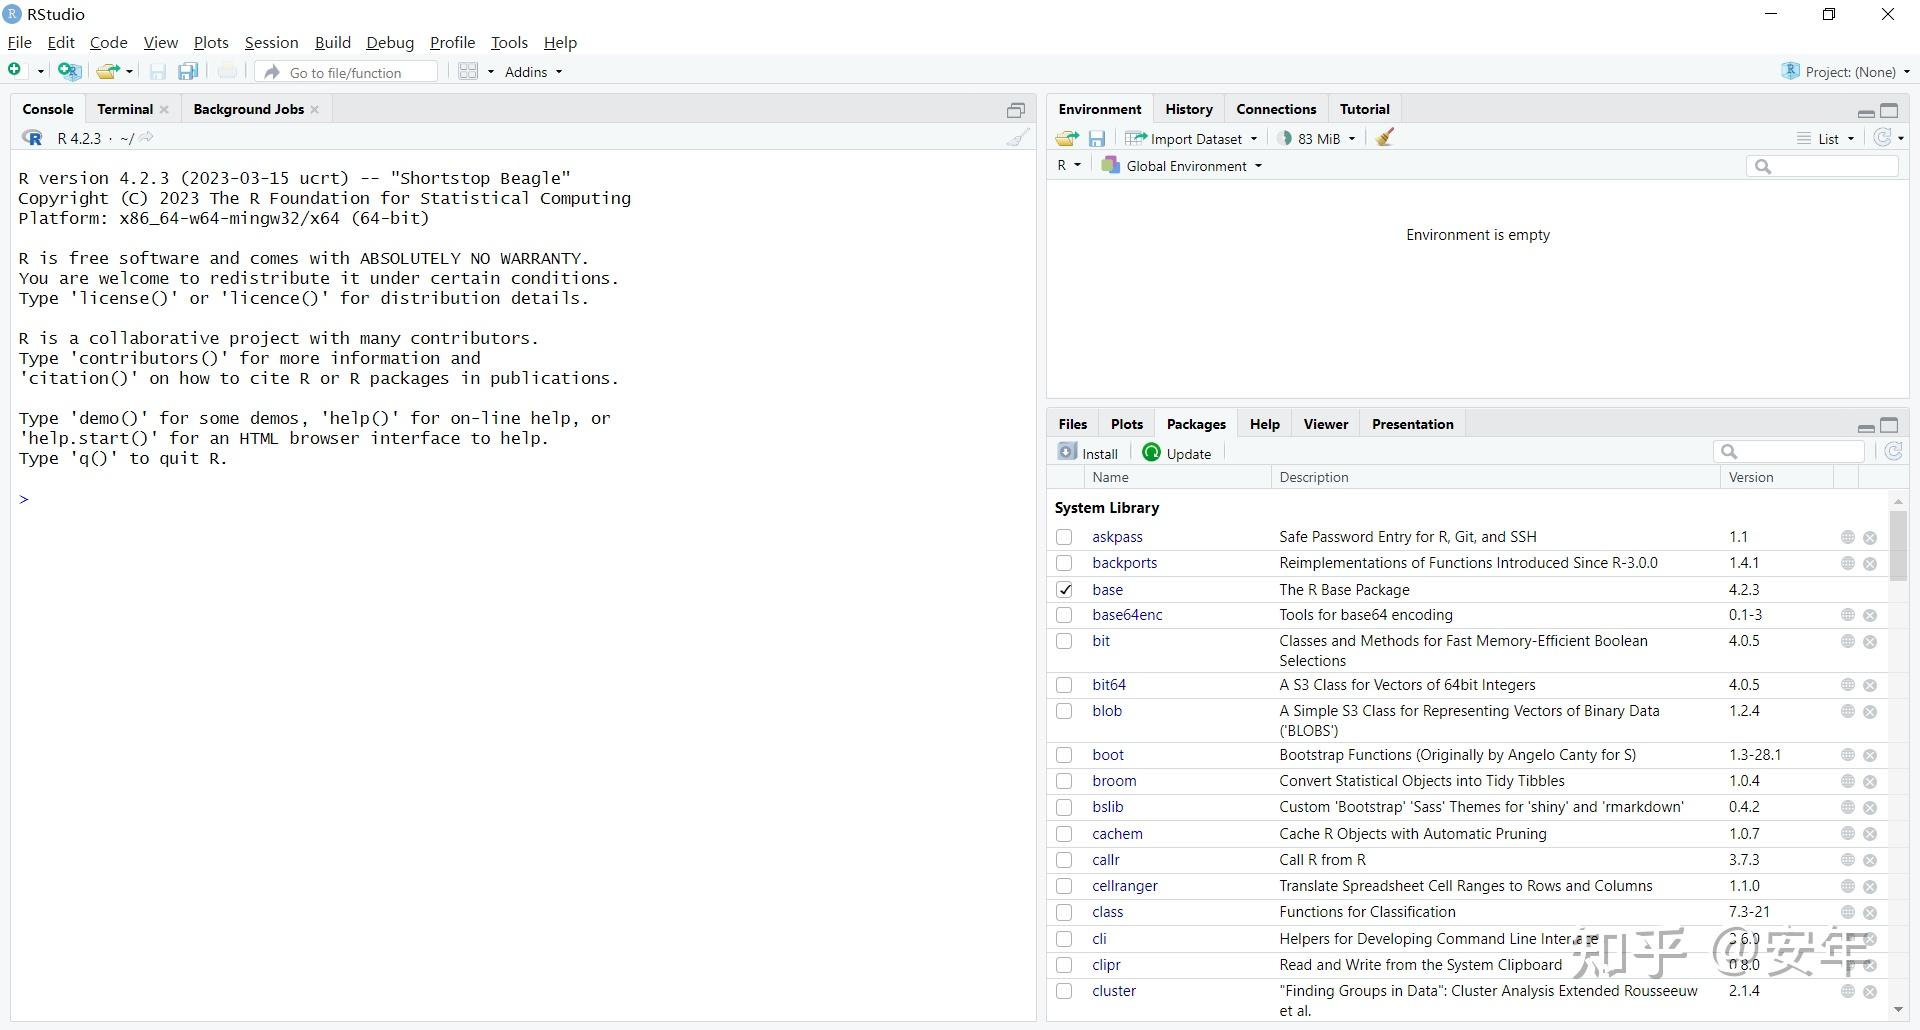Open the List view mode dropdown
The width and height of the screenshot is (1920, 1030).
pos(1826,138)
